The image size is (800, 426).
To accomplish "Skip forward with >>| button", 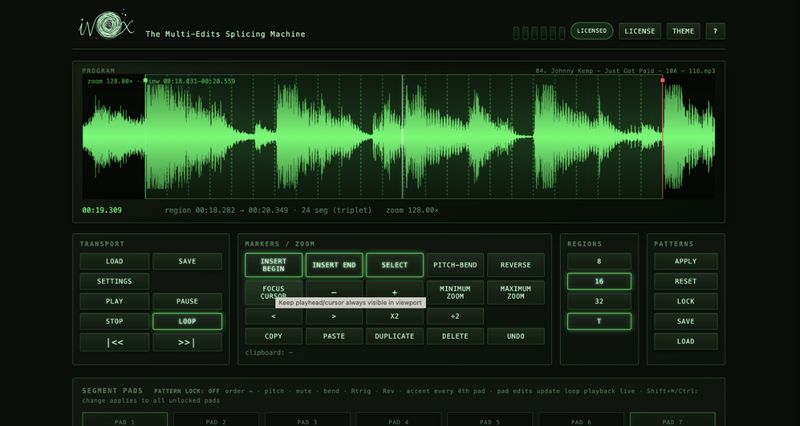I will tap(187, 342).
